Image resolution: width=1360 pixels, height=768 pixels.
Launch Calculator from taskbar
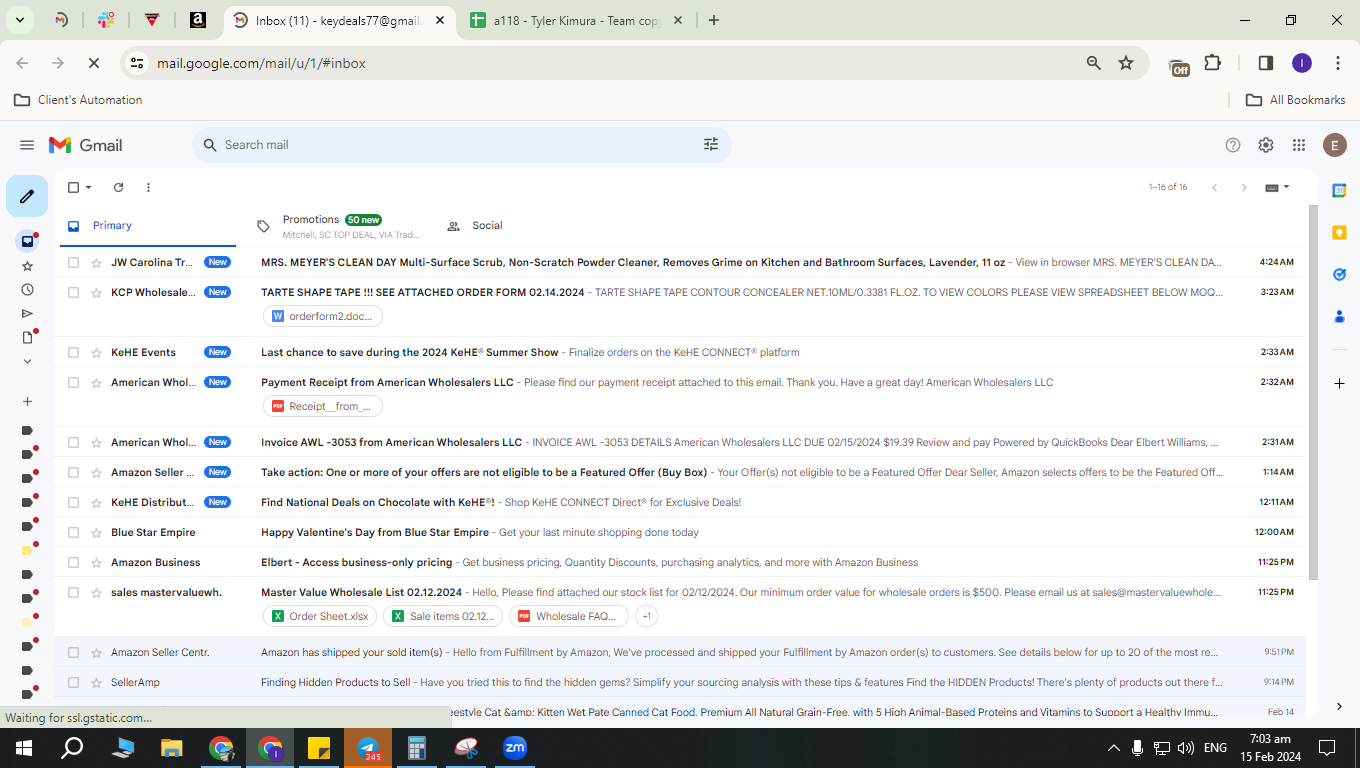(x=417, y=748)
